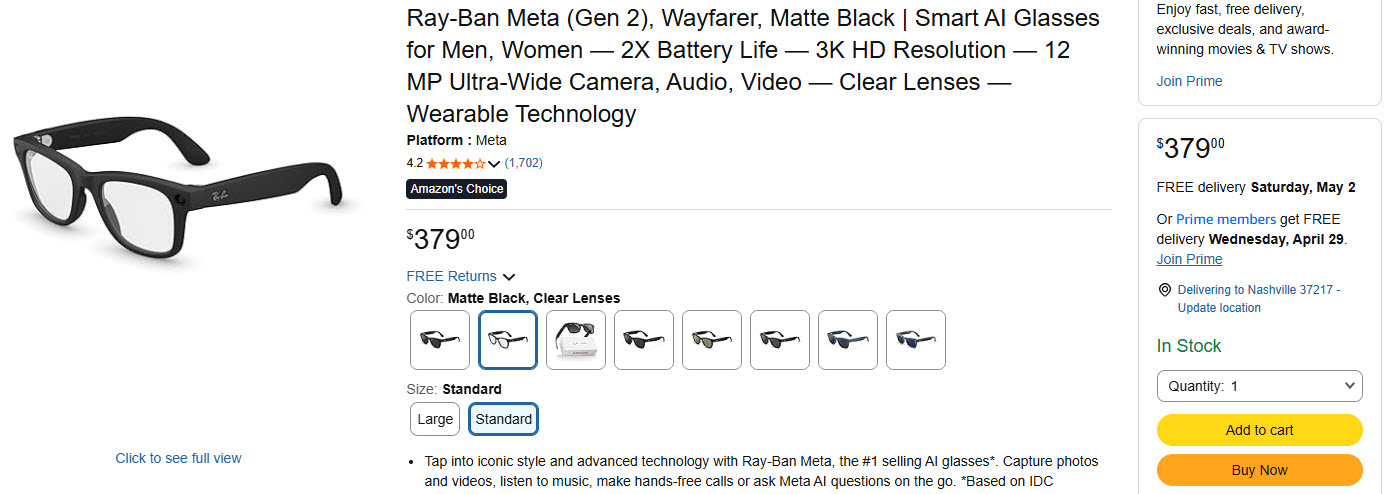Follow the Prime members link
1393x494 pixels.
coord(1225,219)
